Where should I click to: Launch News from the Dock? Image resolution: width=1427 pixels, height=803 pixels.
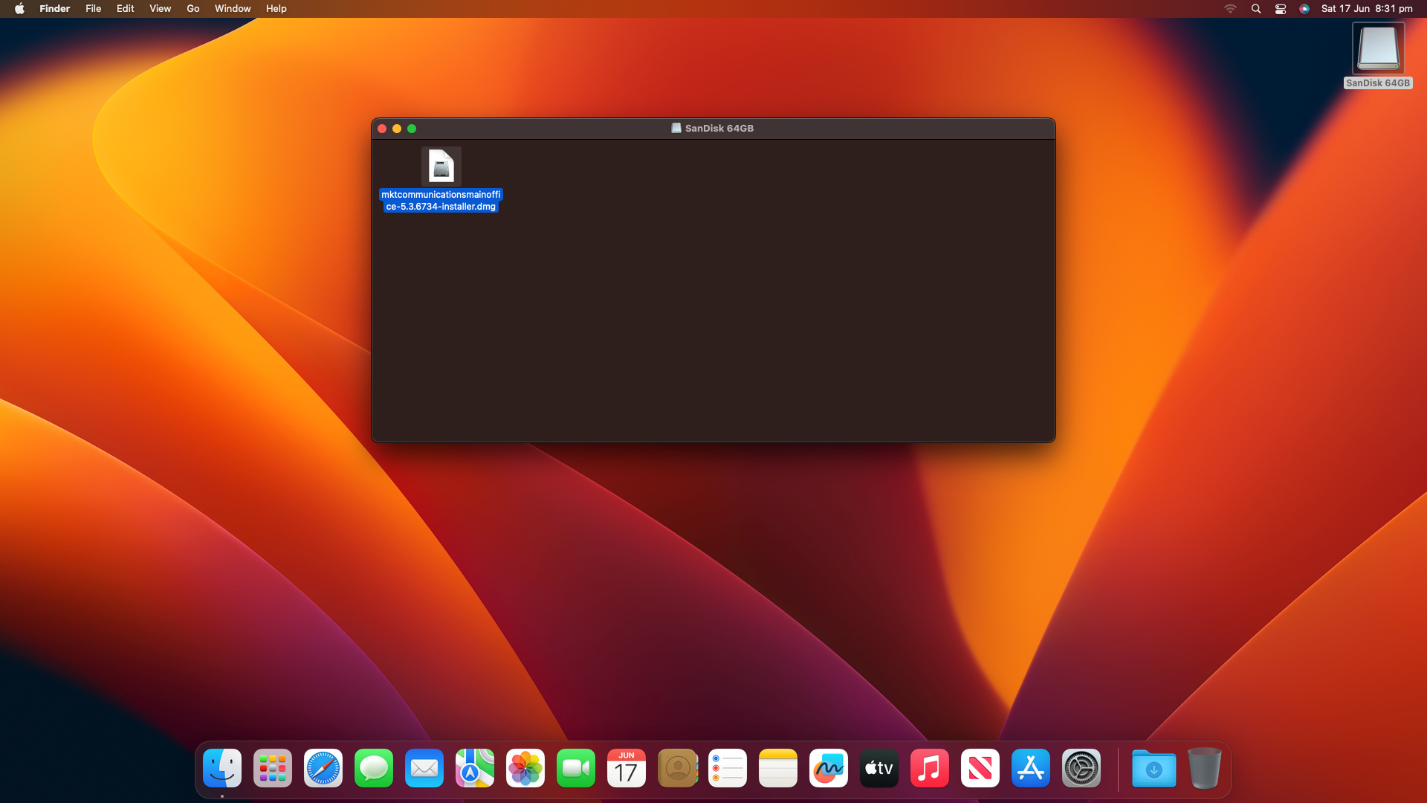[x=980, y=768]
